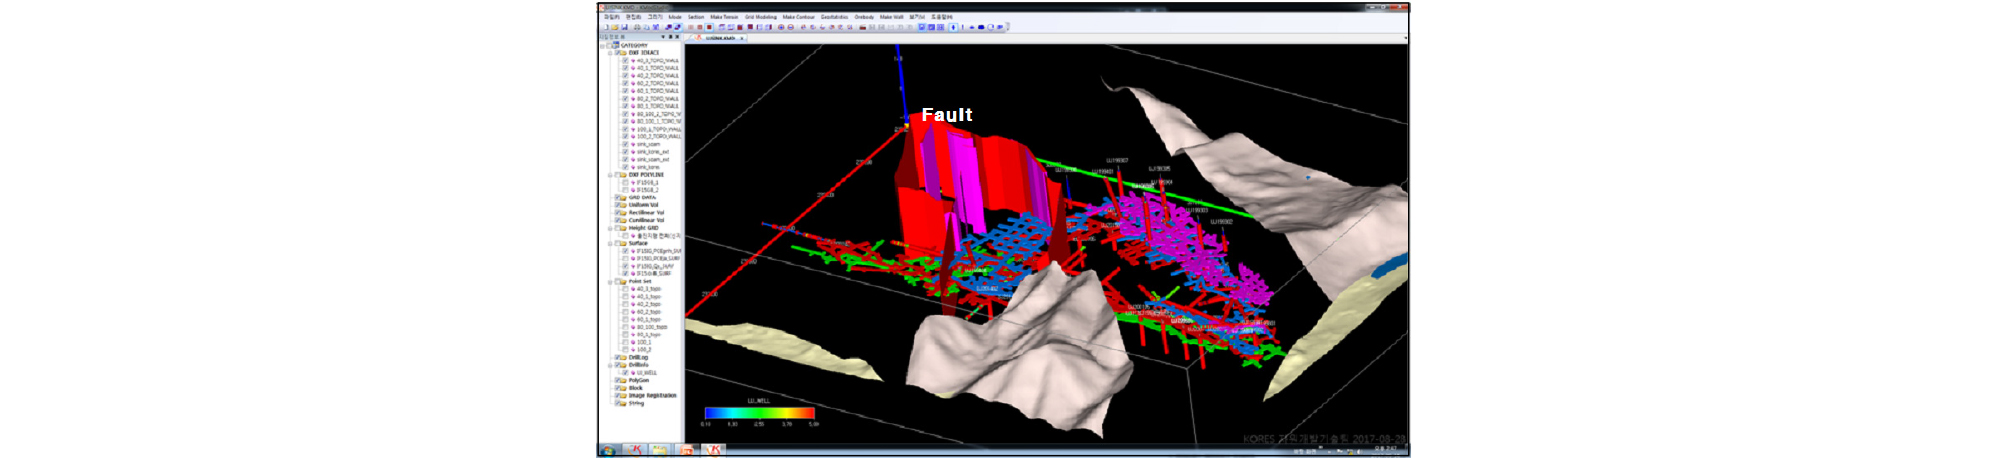This screenshot has width=2008, height=458.
Task: Click the zoom out minus icon
Action: point(790,27)
